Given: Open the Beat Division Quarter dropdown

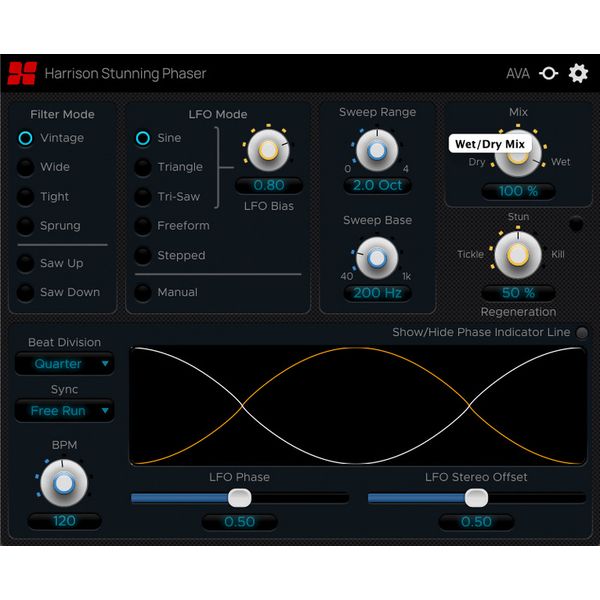Looking at the screenshot, I should [64, 364].
